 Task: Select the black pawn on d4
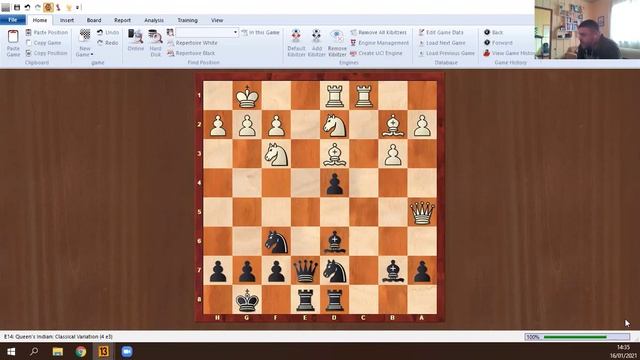(x=335, y=183)
